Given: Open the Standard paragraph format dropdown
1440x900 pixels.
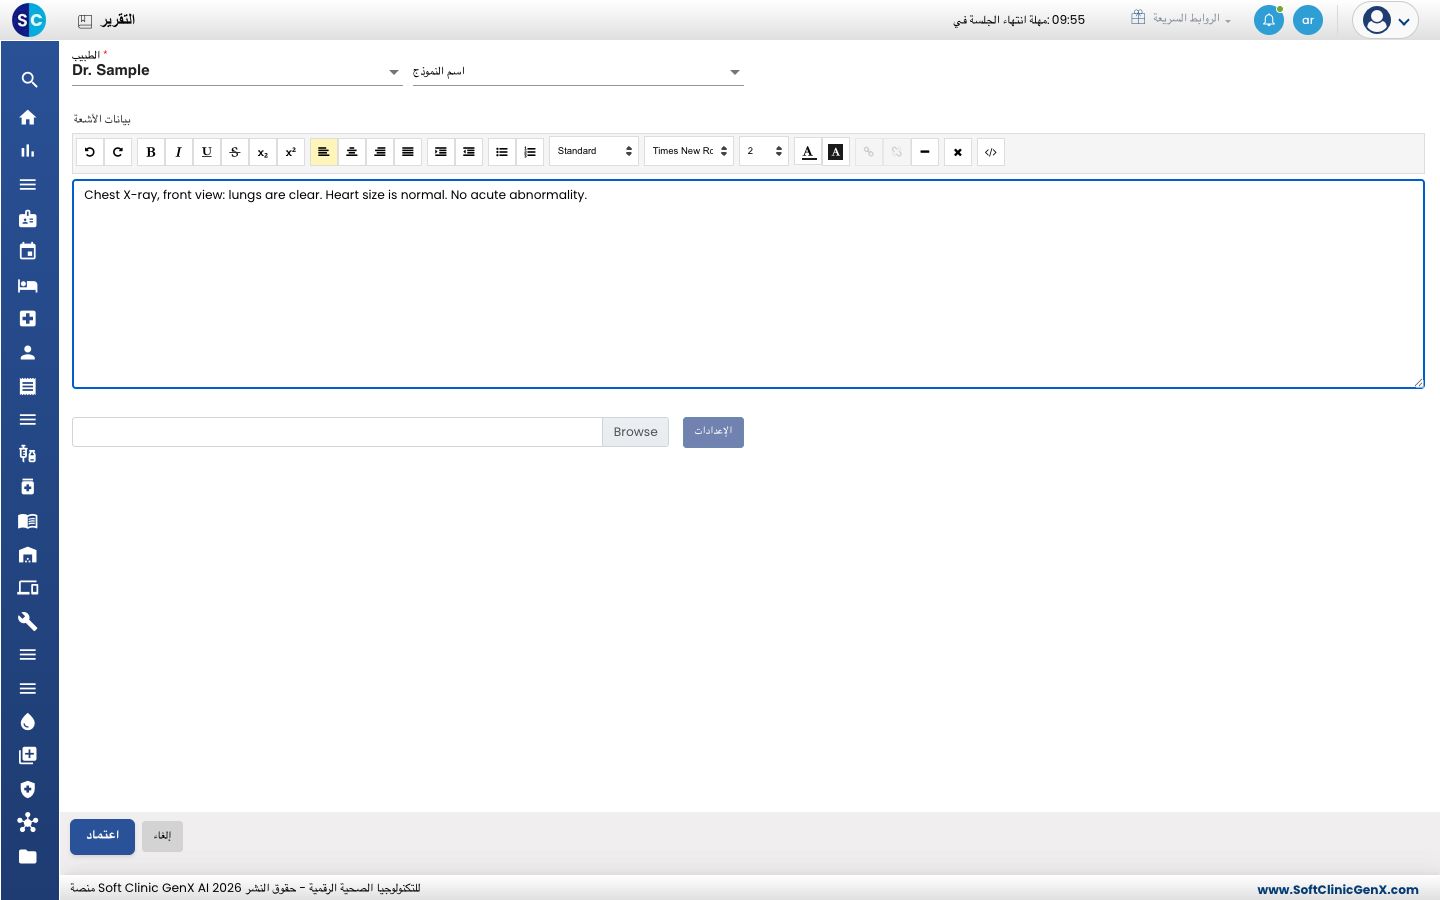Looking at the screenshot, I should point(594,151).
